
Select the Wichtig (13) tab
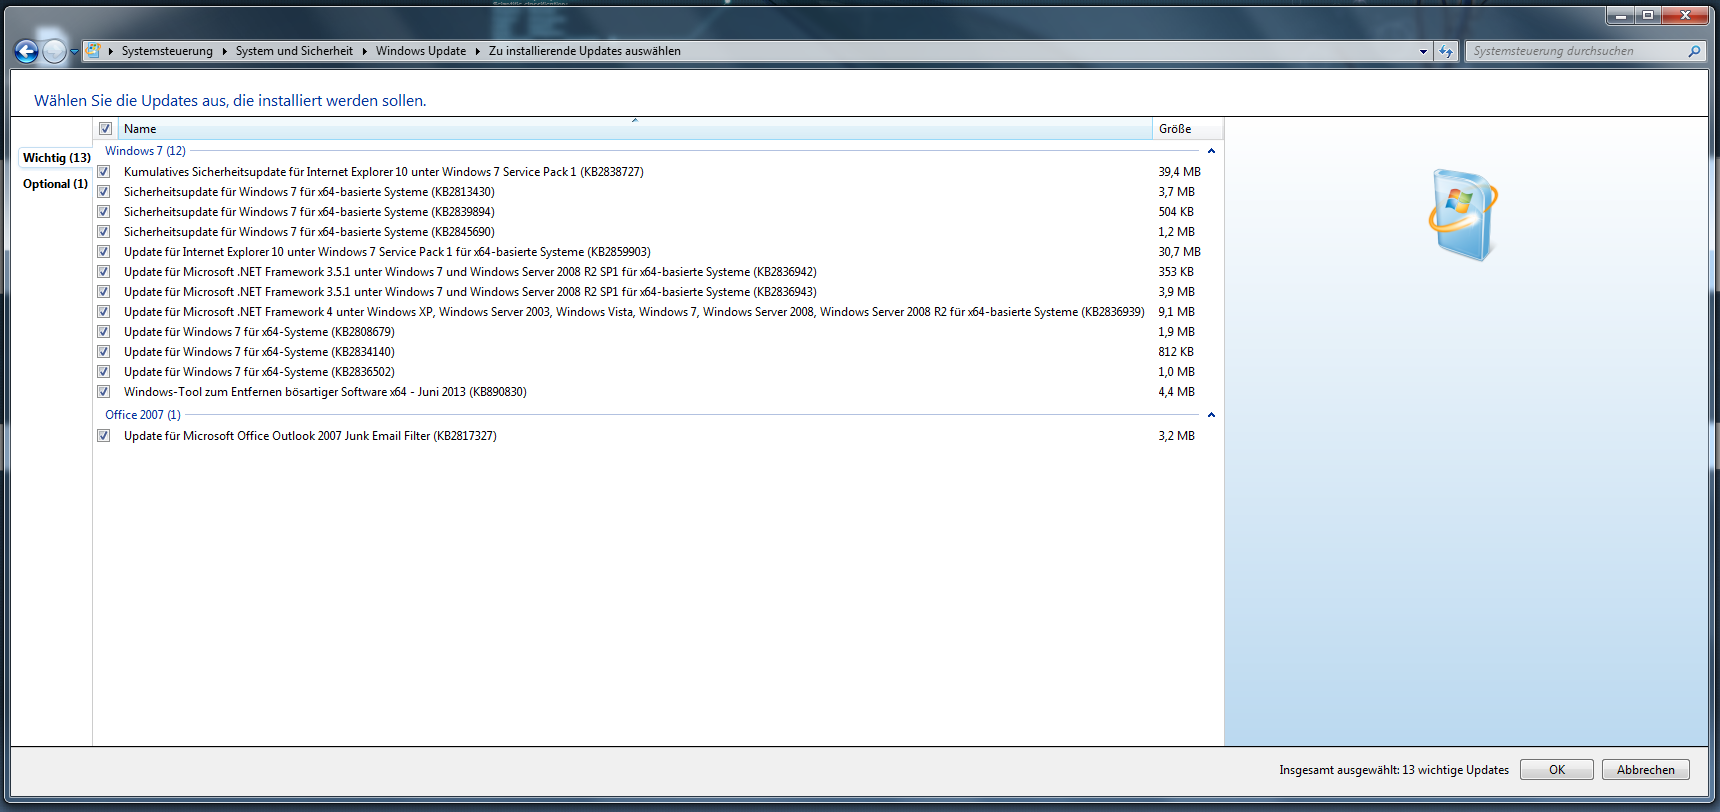click(56, 158)
